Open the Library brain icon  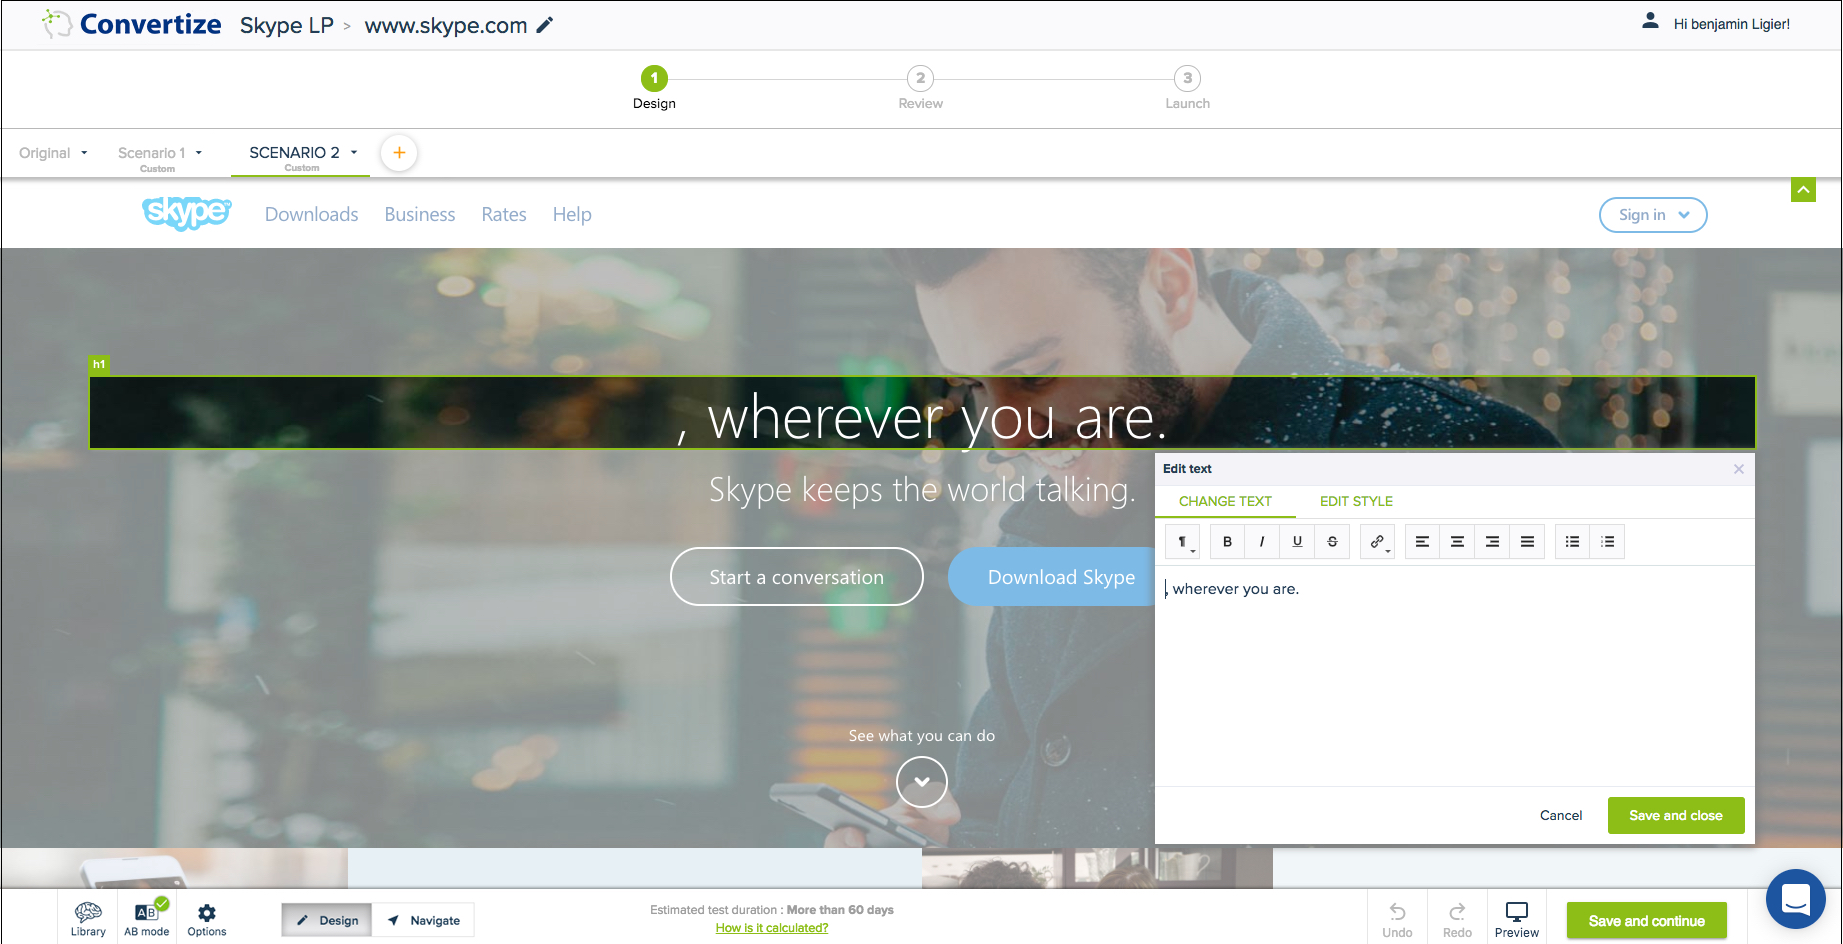pos(88,919)
